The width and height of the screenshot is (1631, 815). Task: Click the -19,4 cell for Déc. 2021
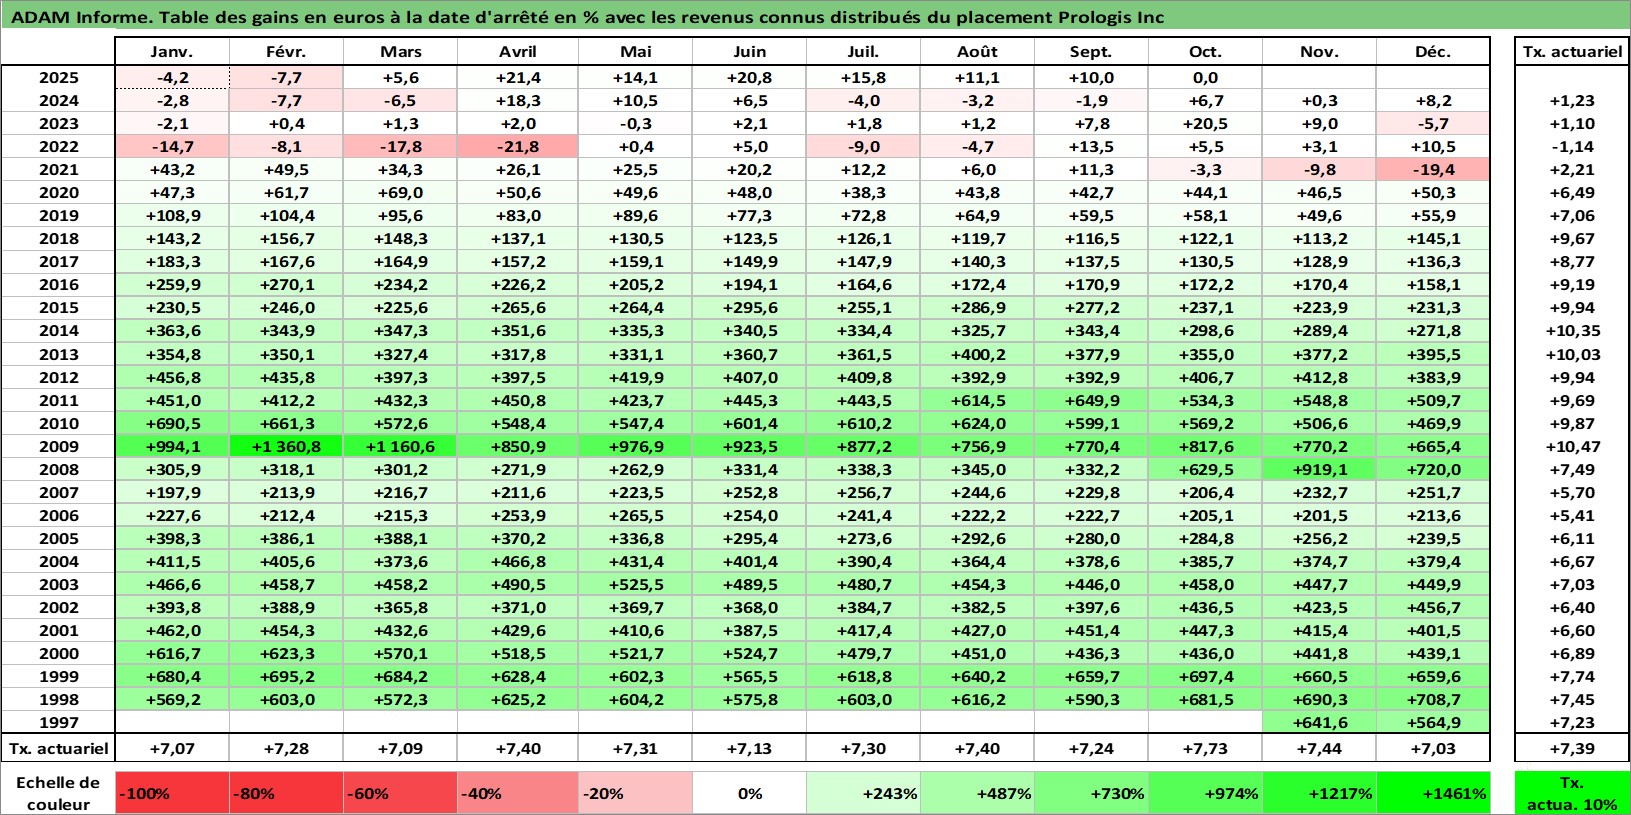point(1433,170)
